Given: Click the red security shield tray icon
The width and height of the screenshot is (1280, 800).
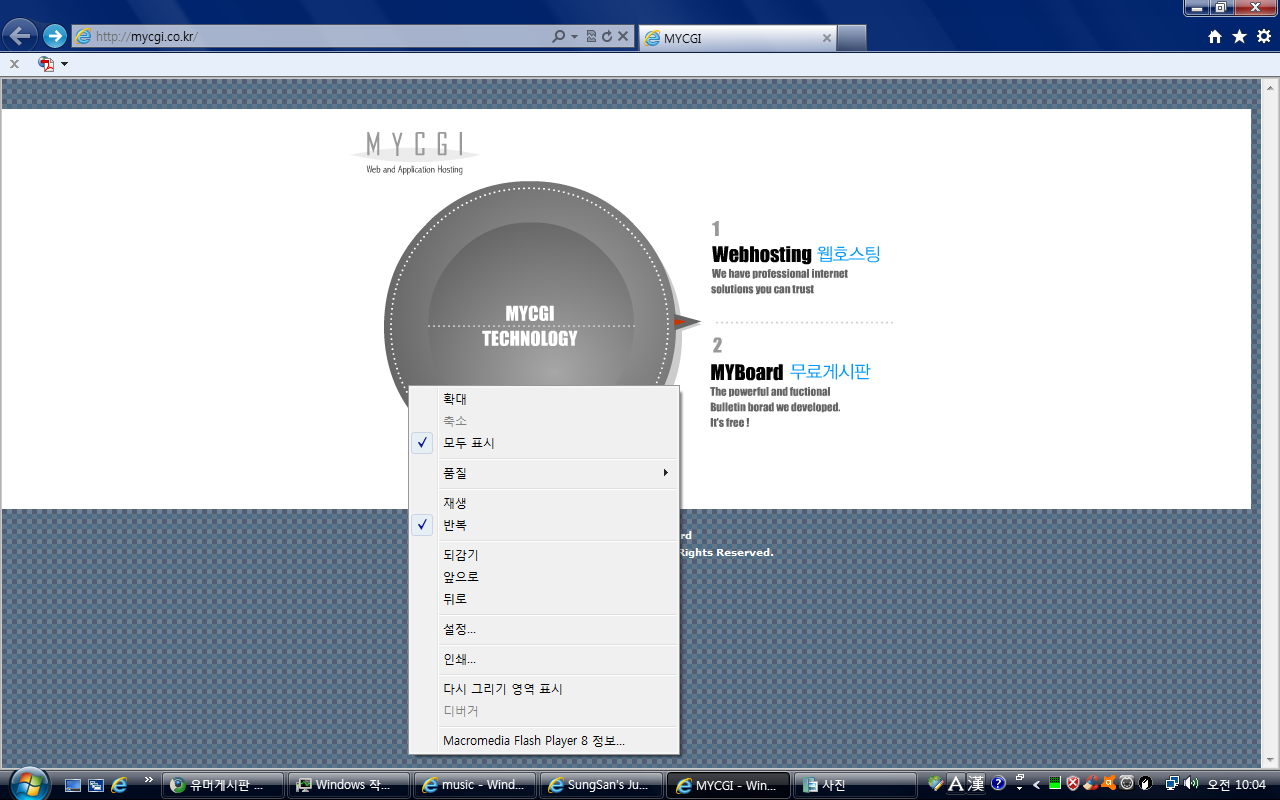Looking at the screenshot, I should (1073, 784).
